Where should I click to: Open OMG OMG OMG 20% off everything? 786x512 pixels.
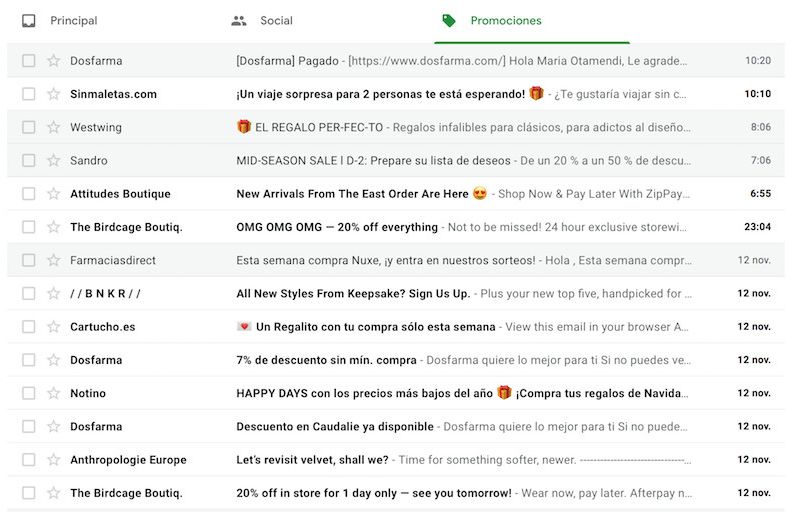pyautogui.click(x=337, y=227)
